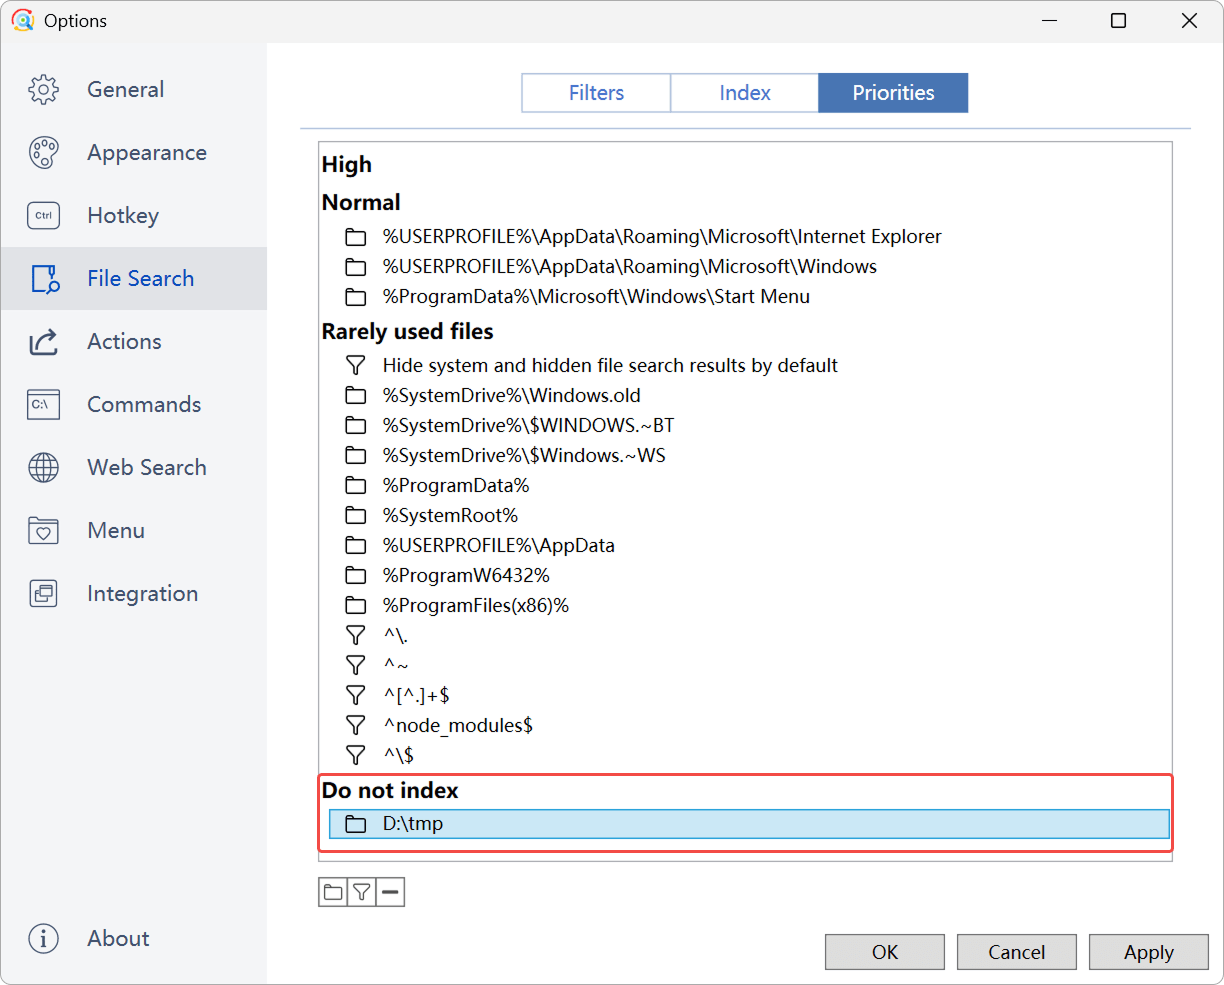Click the Integration sidebar icon
This screenshot has height=985, width=1224.
43,594
